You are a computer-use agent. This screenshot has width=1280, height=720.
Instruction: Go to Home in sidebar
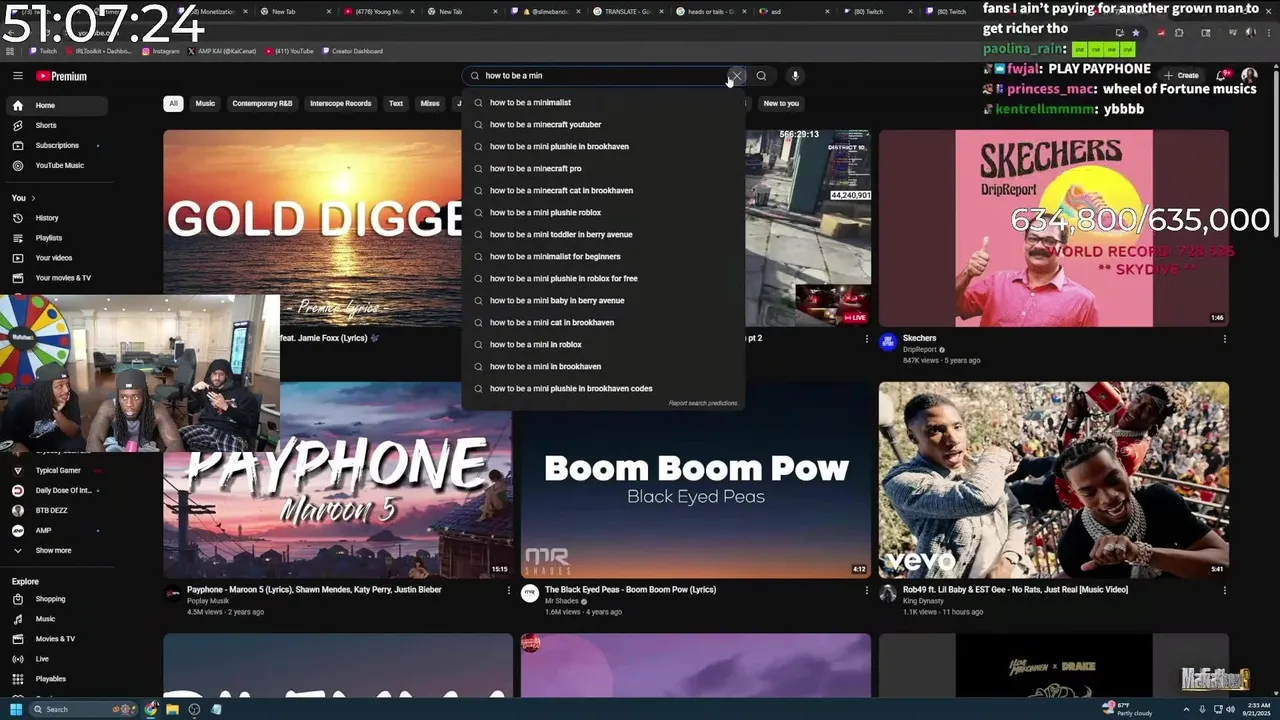[x=56, y=105]
